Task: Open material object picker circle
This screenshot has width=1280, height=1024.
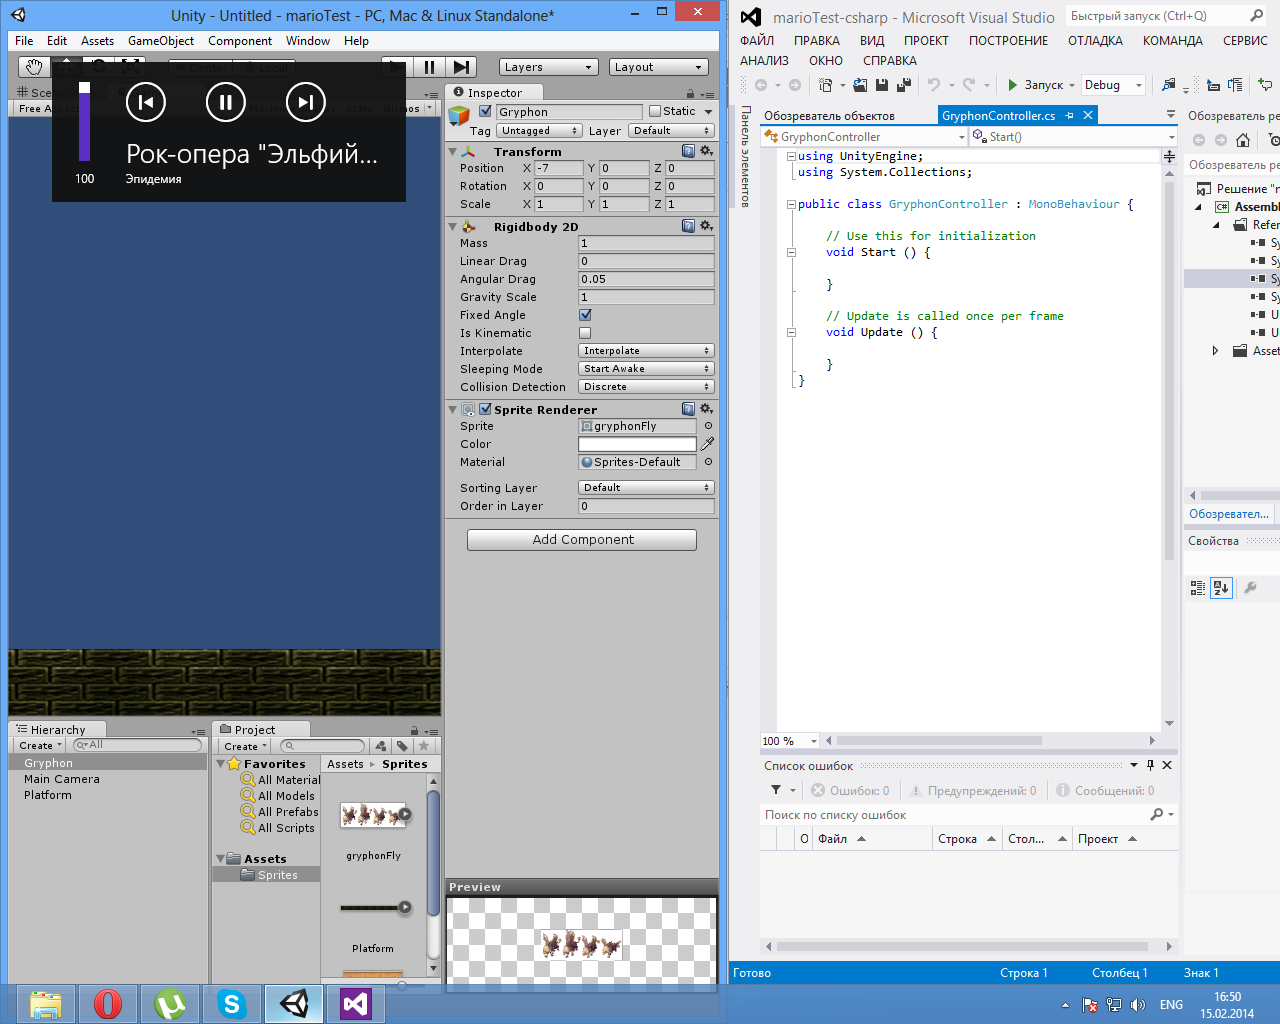Action: pos(708,462)
